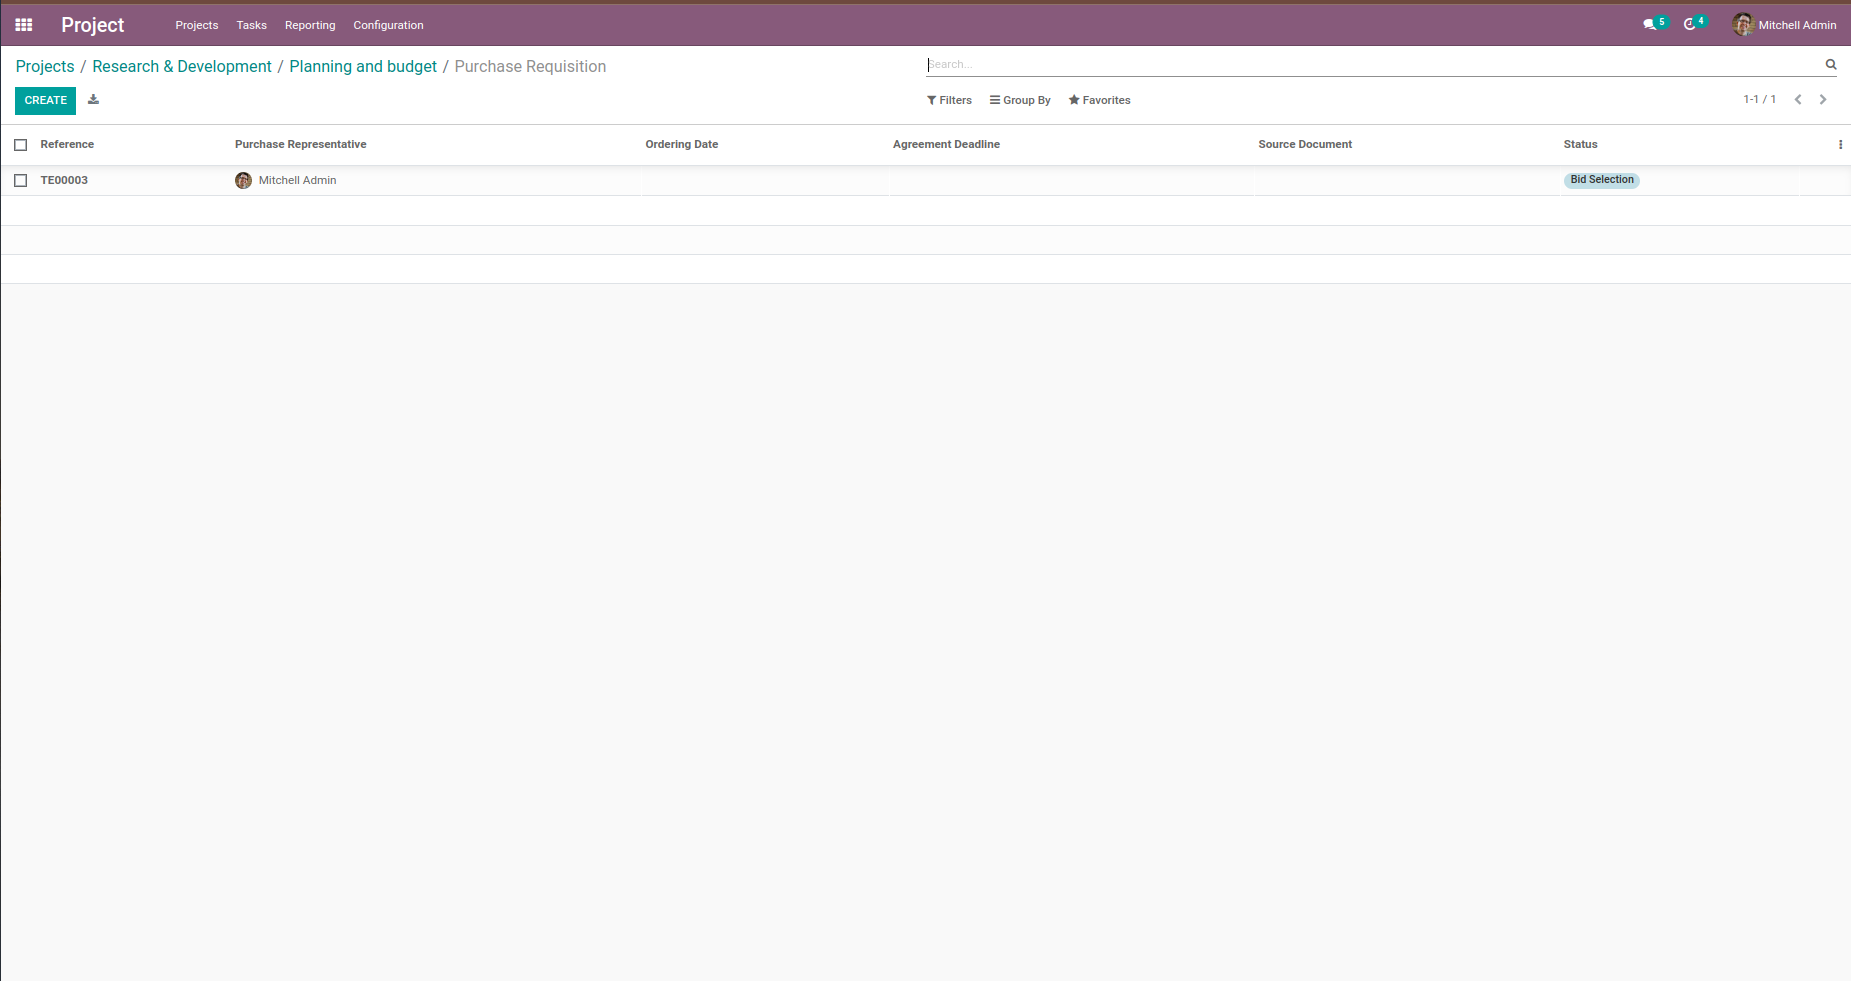Click Mitchell Admin representative cell text
Viewport: 1851px width, 981px height.
pos(297,181)
